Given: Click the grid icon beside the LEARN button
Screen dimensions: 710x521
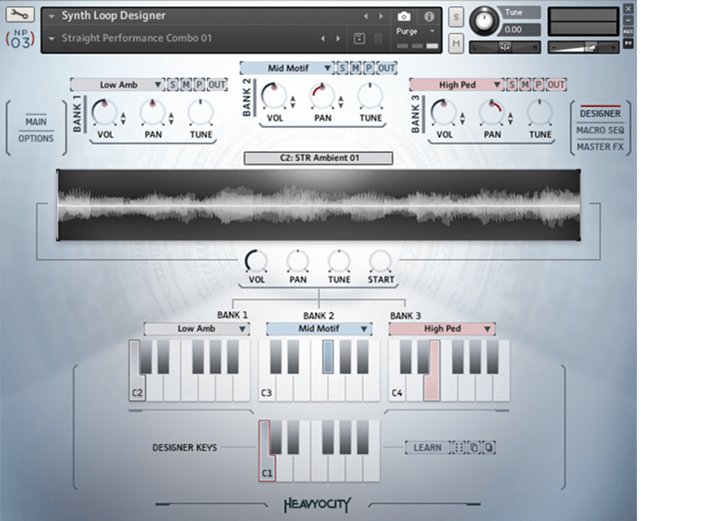Looking at the screenshot, I should coord(458,448).
